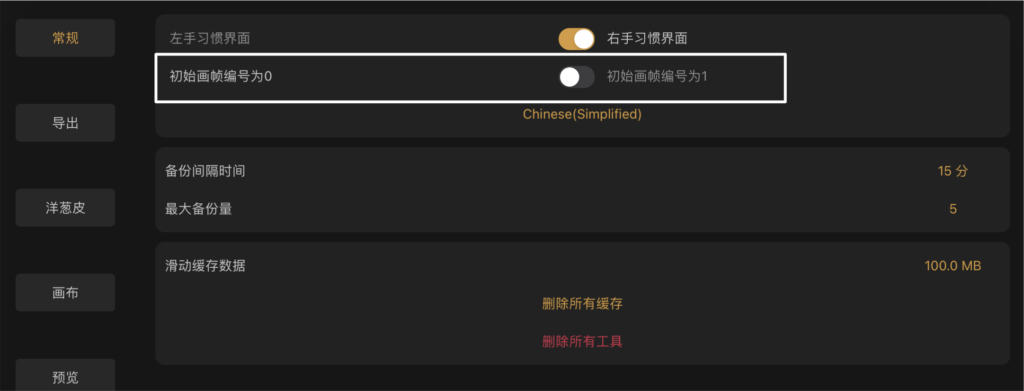The height and width of the screenshot is (391, 1024).
Task: Click the 备份间隔时间 row label
Action: point(206,172)
